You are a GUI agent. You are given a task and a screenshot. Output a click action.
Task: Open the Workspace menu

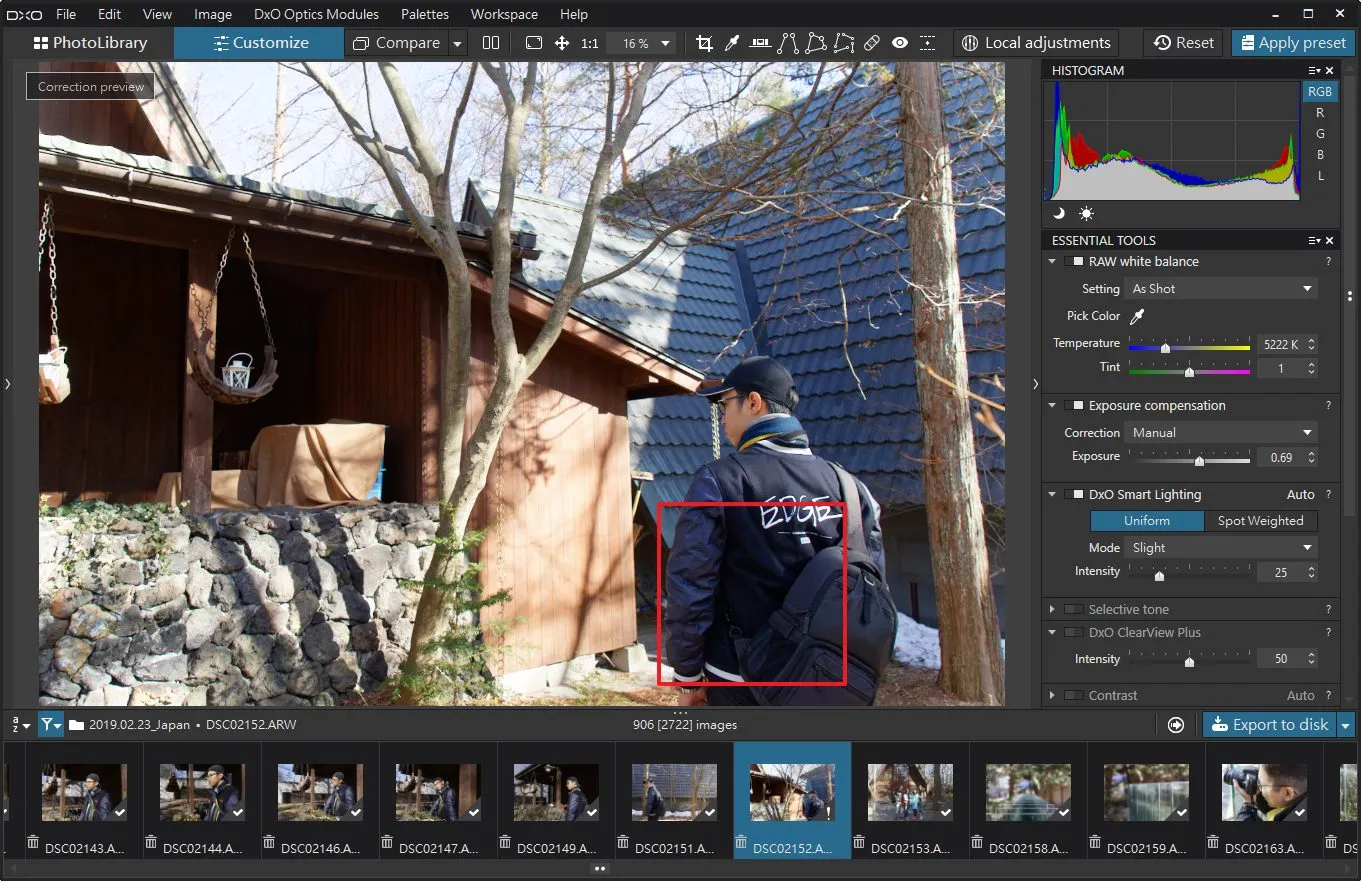pyautogui.click(x=504, y=14)
